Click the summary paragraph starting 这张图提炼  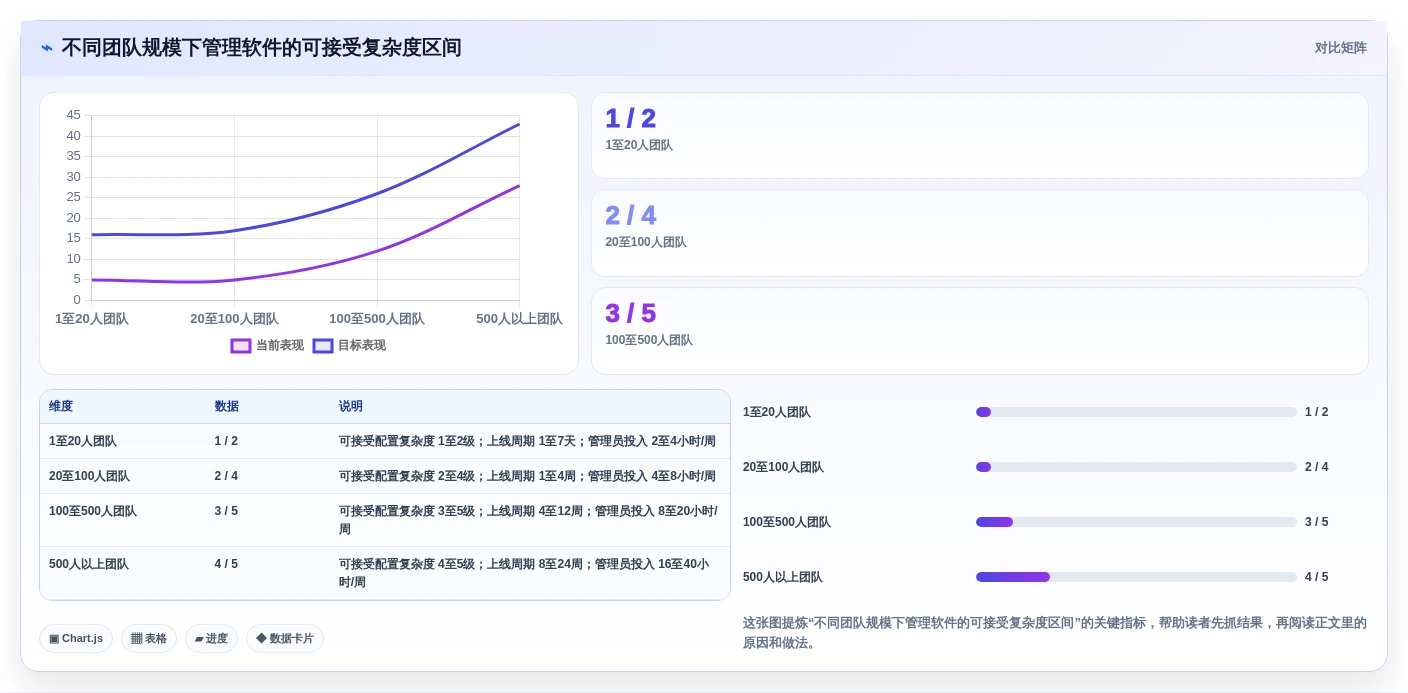point(1055,633)
